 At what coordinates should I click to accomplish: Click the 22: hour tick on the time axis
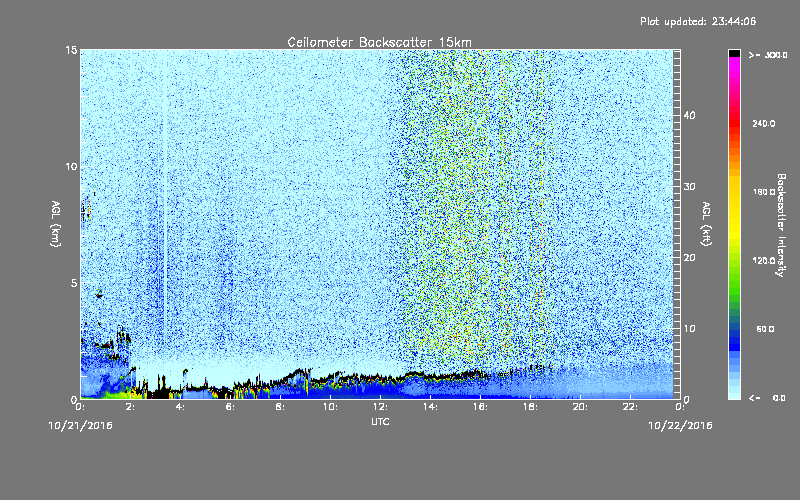tap(631, 407)
